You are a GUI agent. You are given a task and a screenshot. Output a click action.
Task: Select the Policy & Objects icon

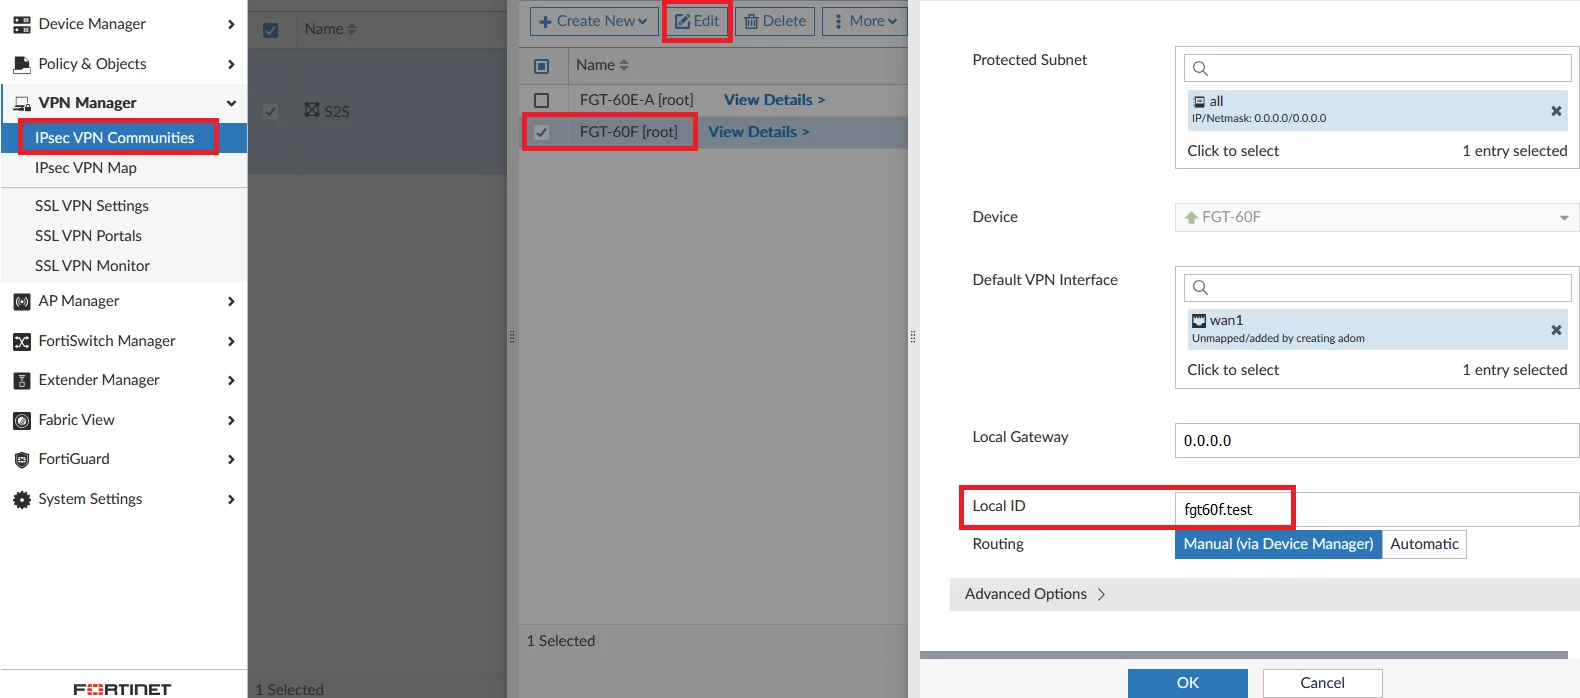click(x=21, y=64)
